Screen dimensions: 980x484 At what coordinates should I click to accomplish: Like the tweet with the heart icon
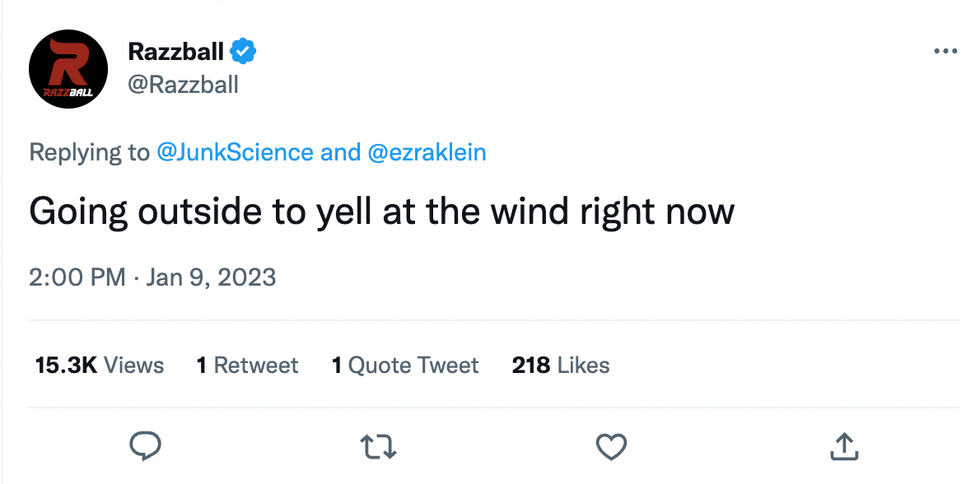point(611,446)
